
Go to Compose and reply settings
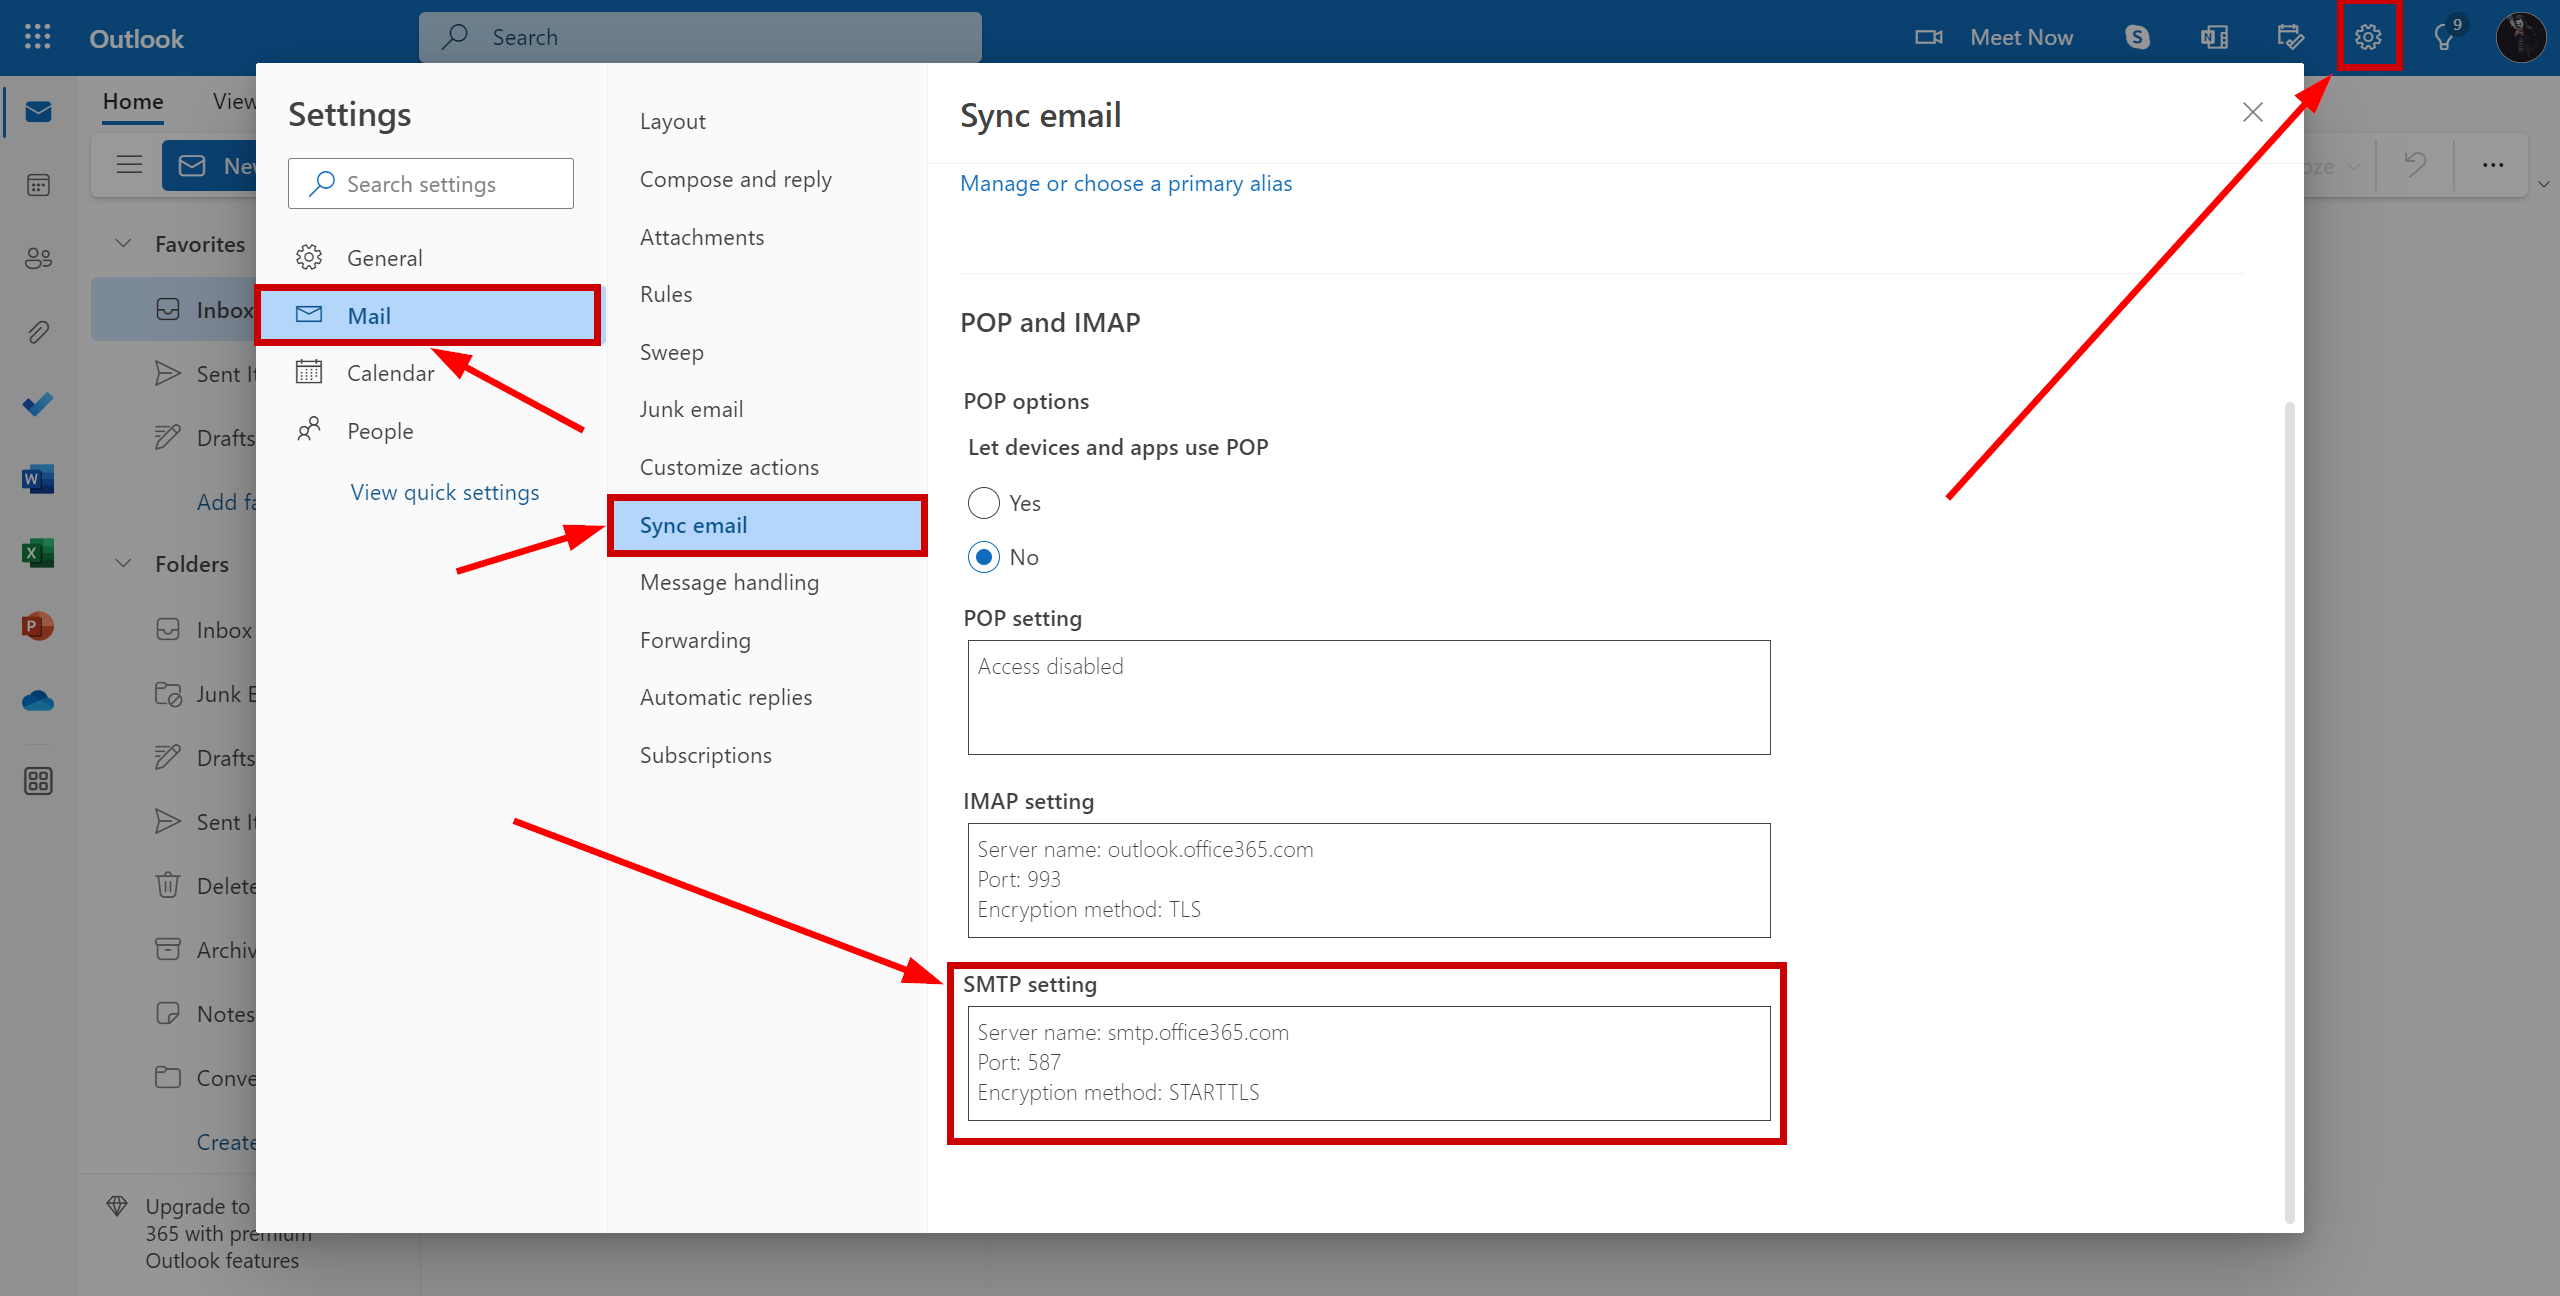(x=736, y=179)
